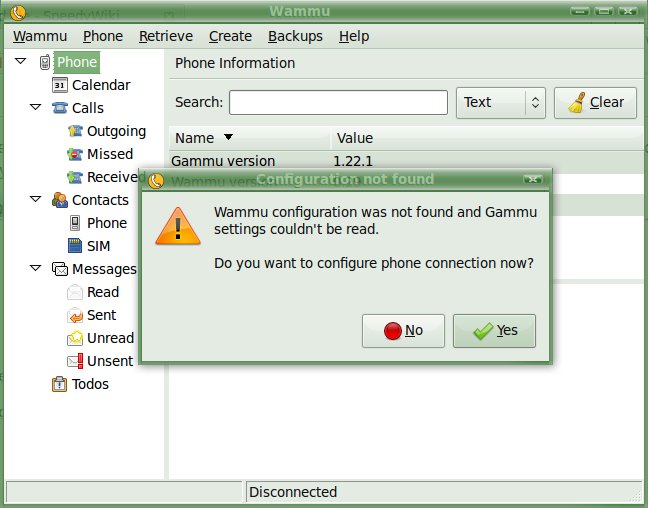Click the Calls telephone icon
The height and width of the screenshot is (508, 648).
point(60,108)
